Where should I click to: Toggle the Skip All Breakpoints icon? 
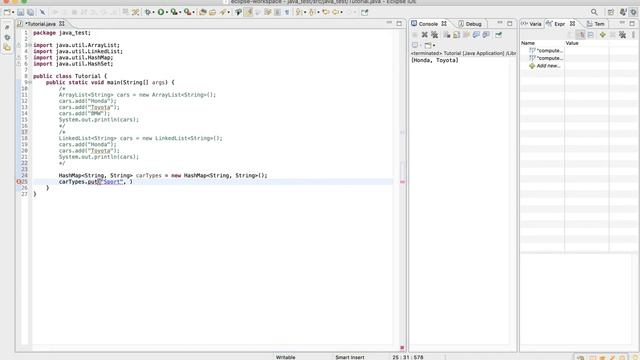[42, 12]
